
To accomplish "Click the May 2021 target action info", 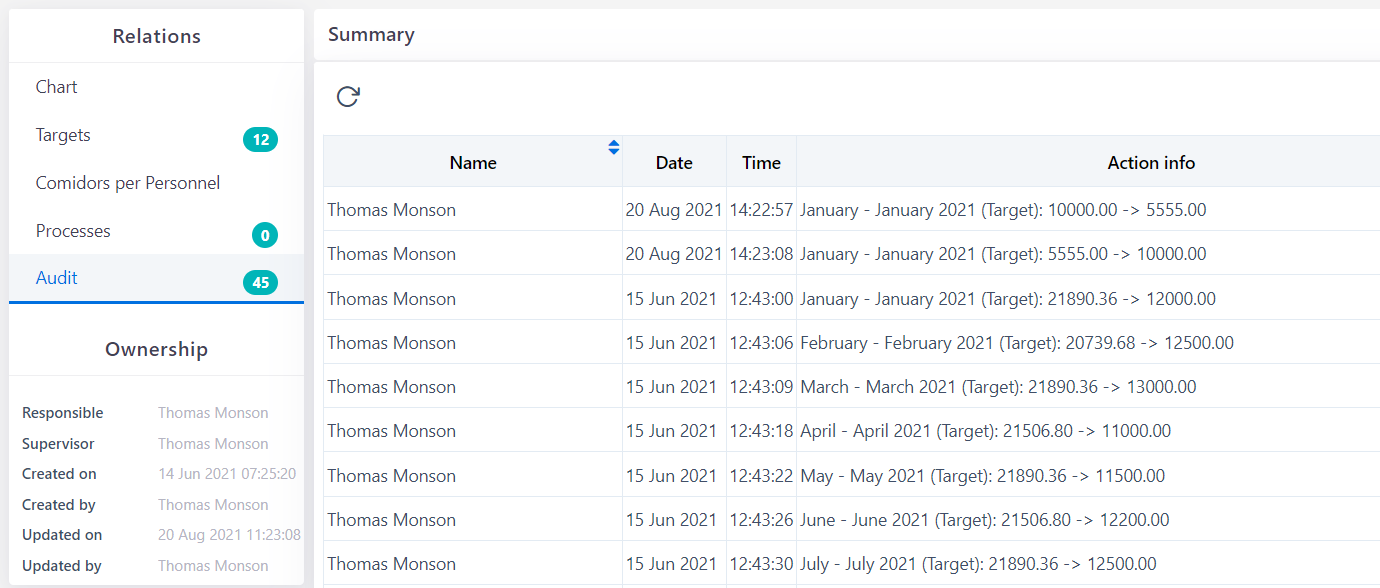I will 982,476.
